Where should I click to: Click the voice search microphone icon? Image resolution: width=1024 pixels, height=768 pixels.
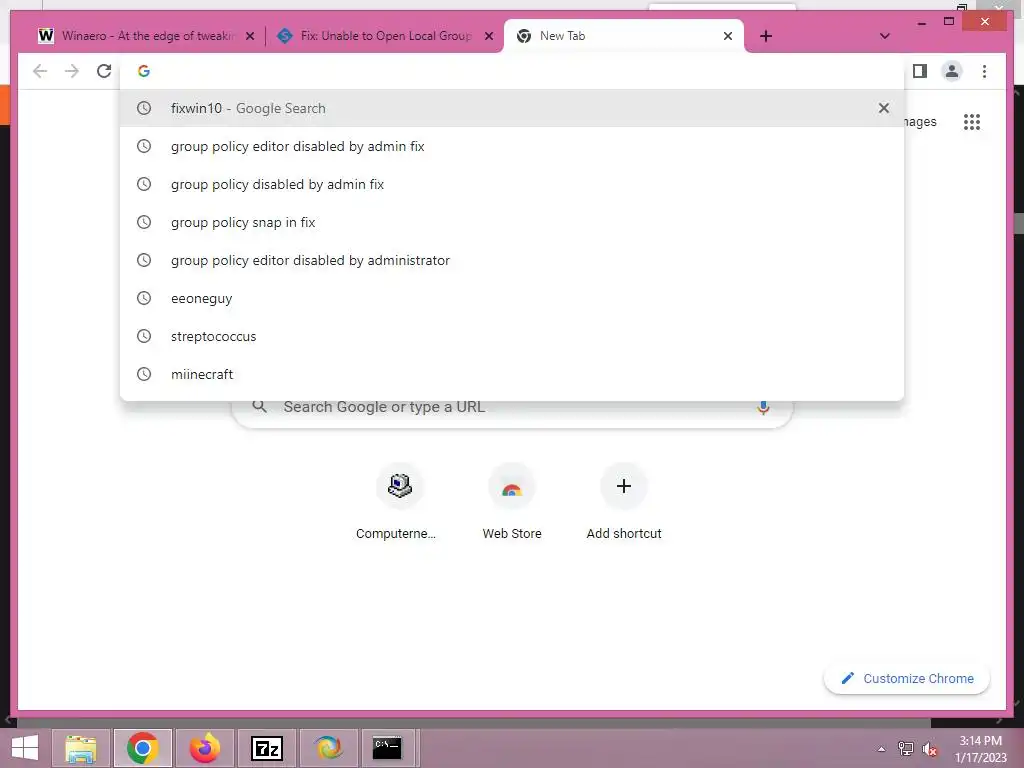[x=763, y=408]
